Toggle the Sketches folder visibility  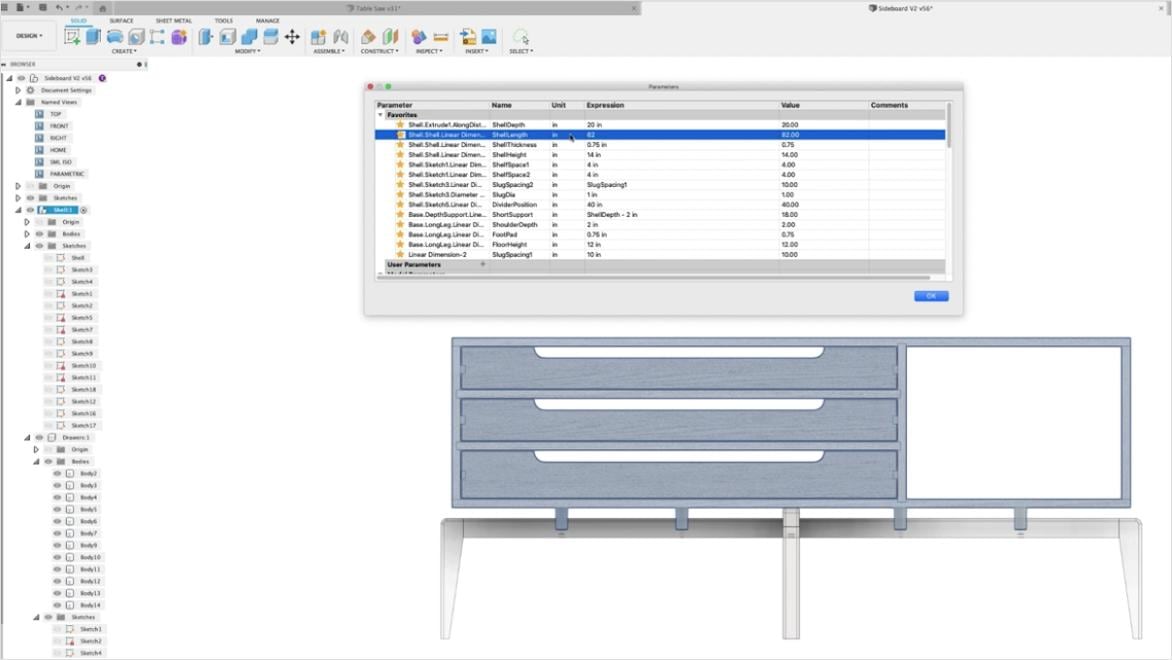pos(30,198)
